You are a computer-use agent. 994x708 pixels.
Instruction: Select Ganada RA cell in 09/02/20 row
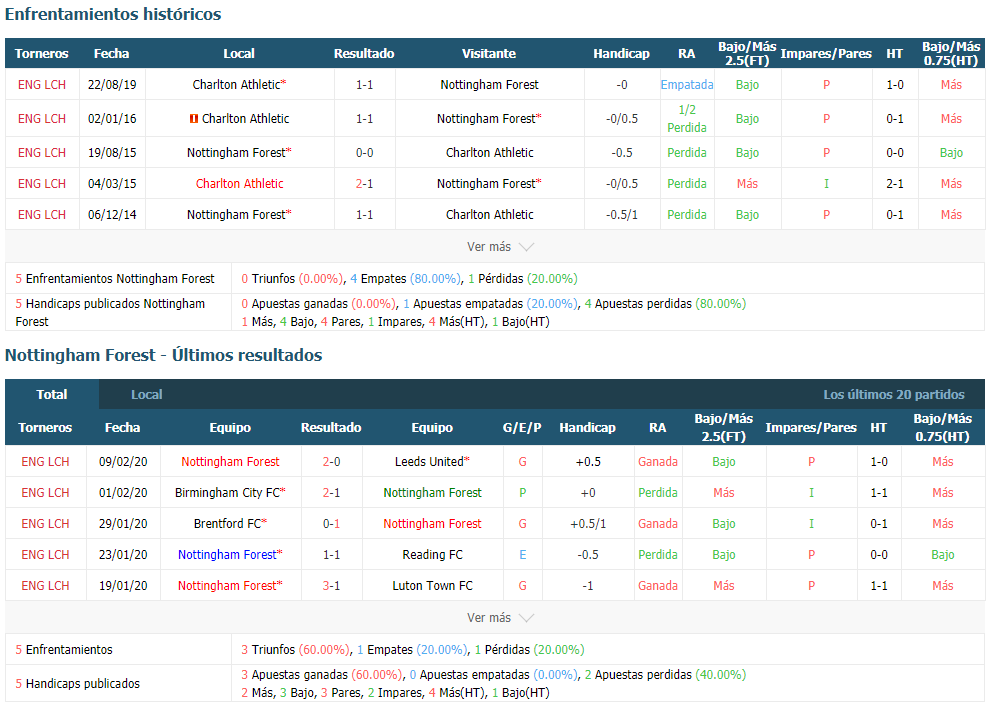(x=657, y=462)
